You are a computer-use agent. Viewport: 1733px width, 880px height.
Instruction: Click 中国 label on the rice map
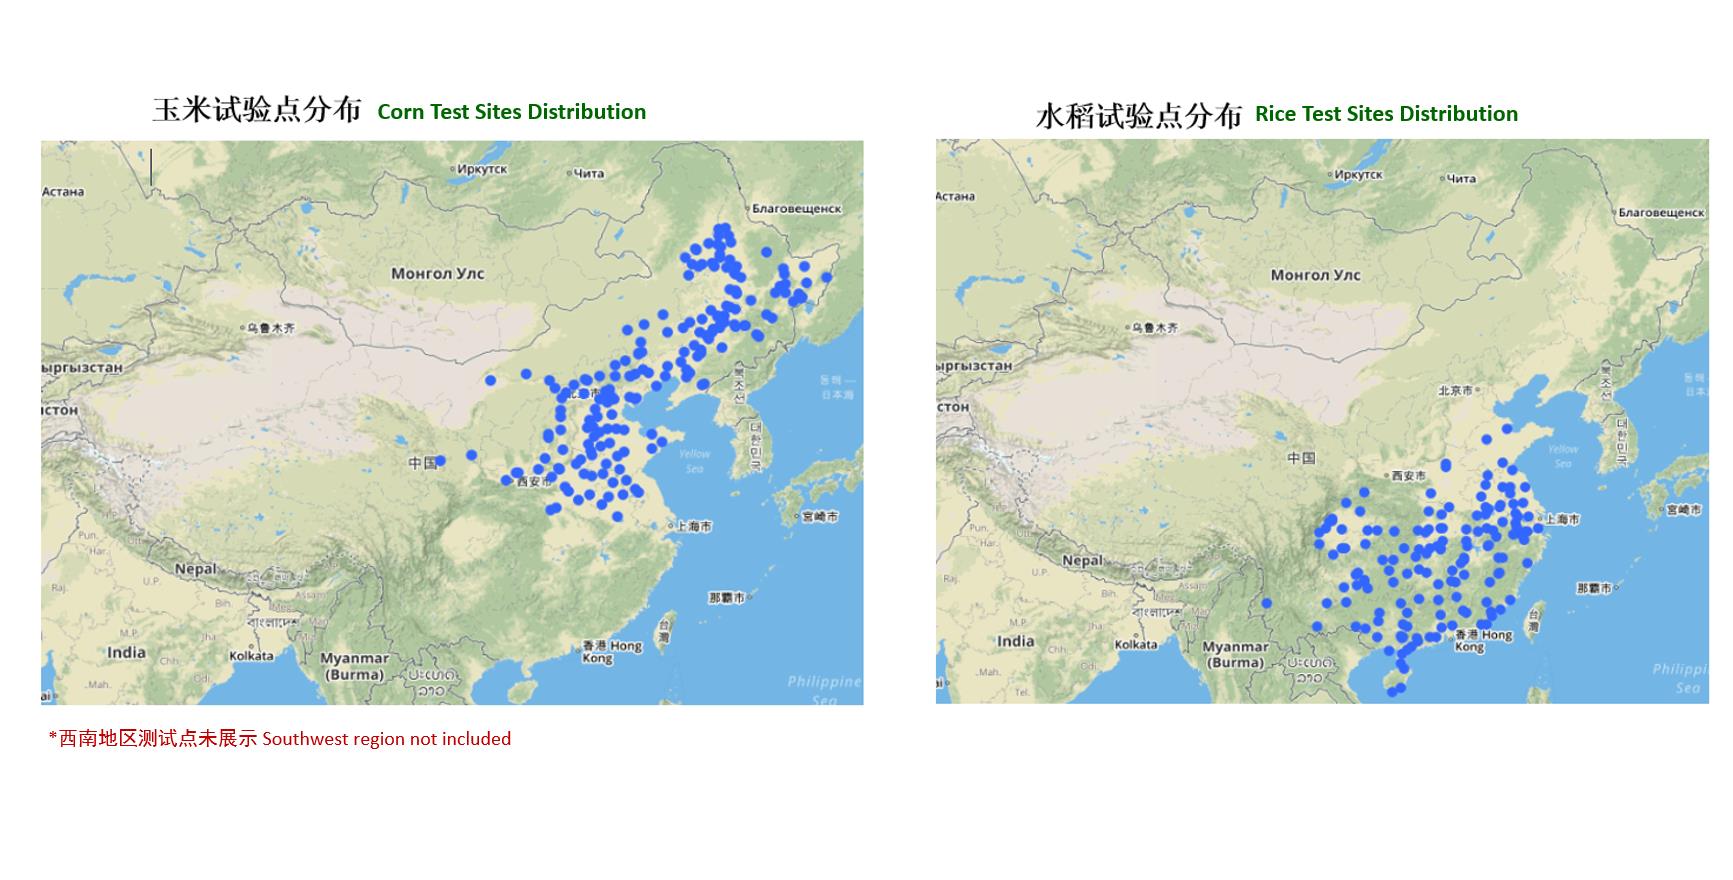(1300, 458)
